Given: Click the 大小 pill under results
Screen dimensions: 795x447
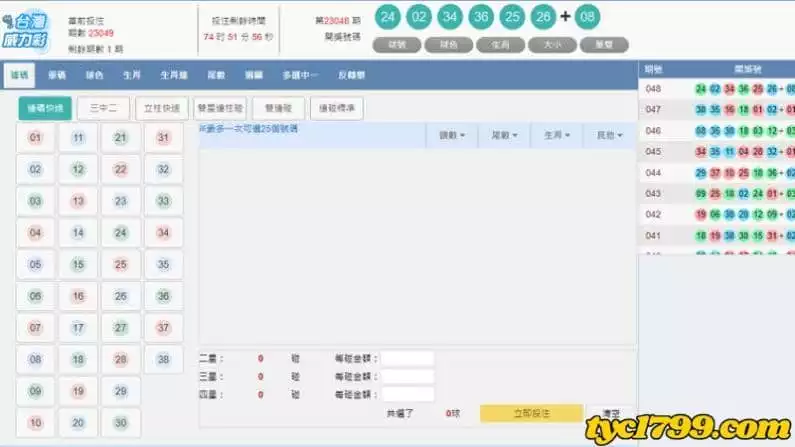Looking at the screenshot, I should 552,45.
